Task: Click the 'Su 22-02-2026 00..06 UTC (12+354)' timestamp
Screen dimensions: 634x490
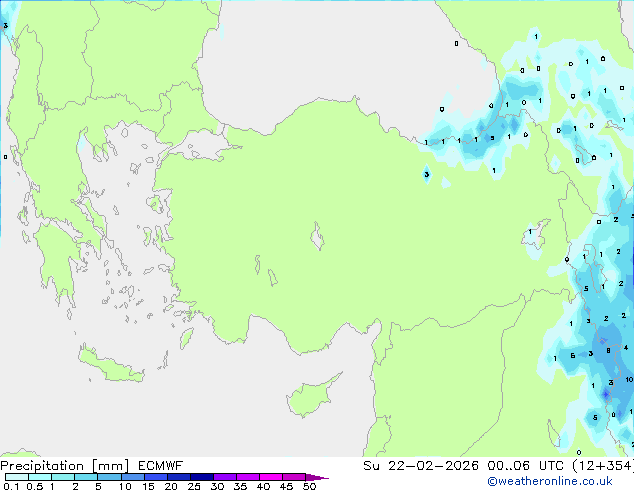Action: 498,466
